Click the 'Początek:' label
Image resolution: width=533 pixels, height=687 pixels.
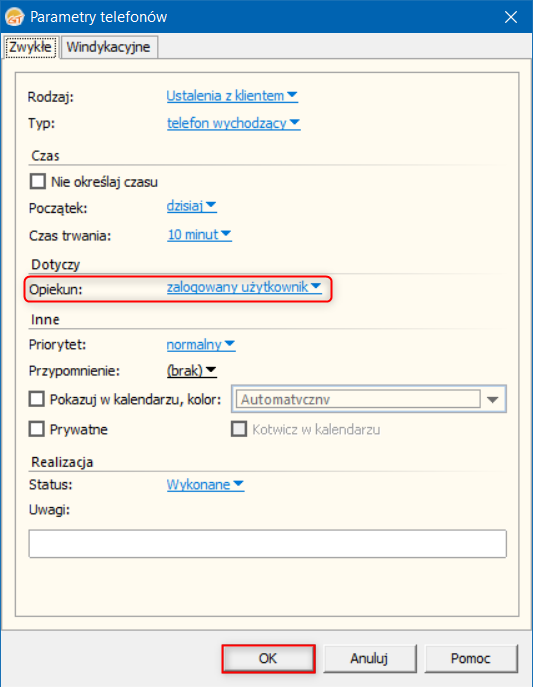pyautogui.click(x=58, y=208)
